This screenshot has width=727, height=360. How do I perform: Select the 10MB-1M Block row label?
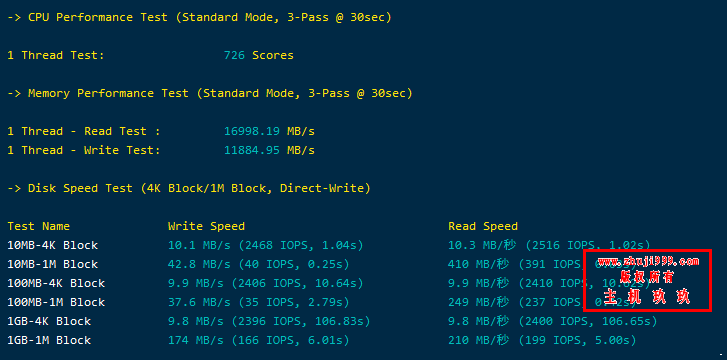(52, 264)
